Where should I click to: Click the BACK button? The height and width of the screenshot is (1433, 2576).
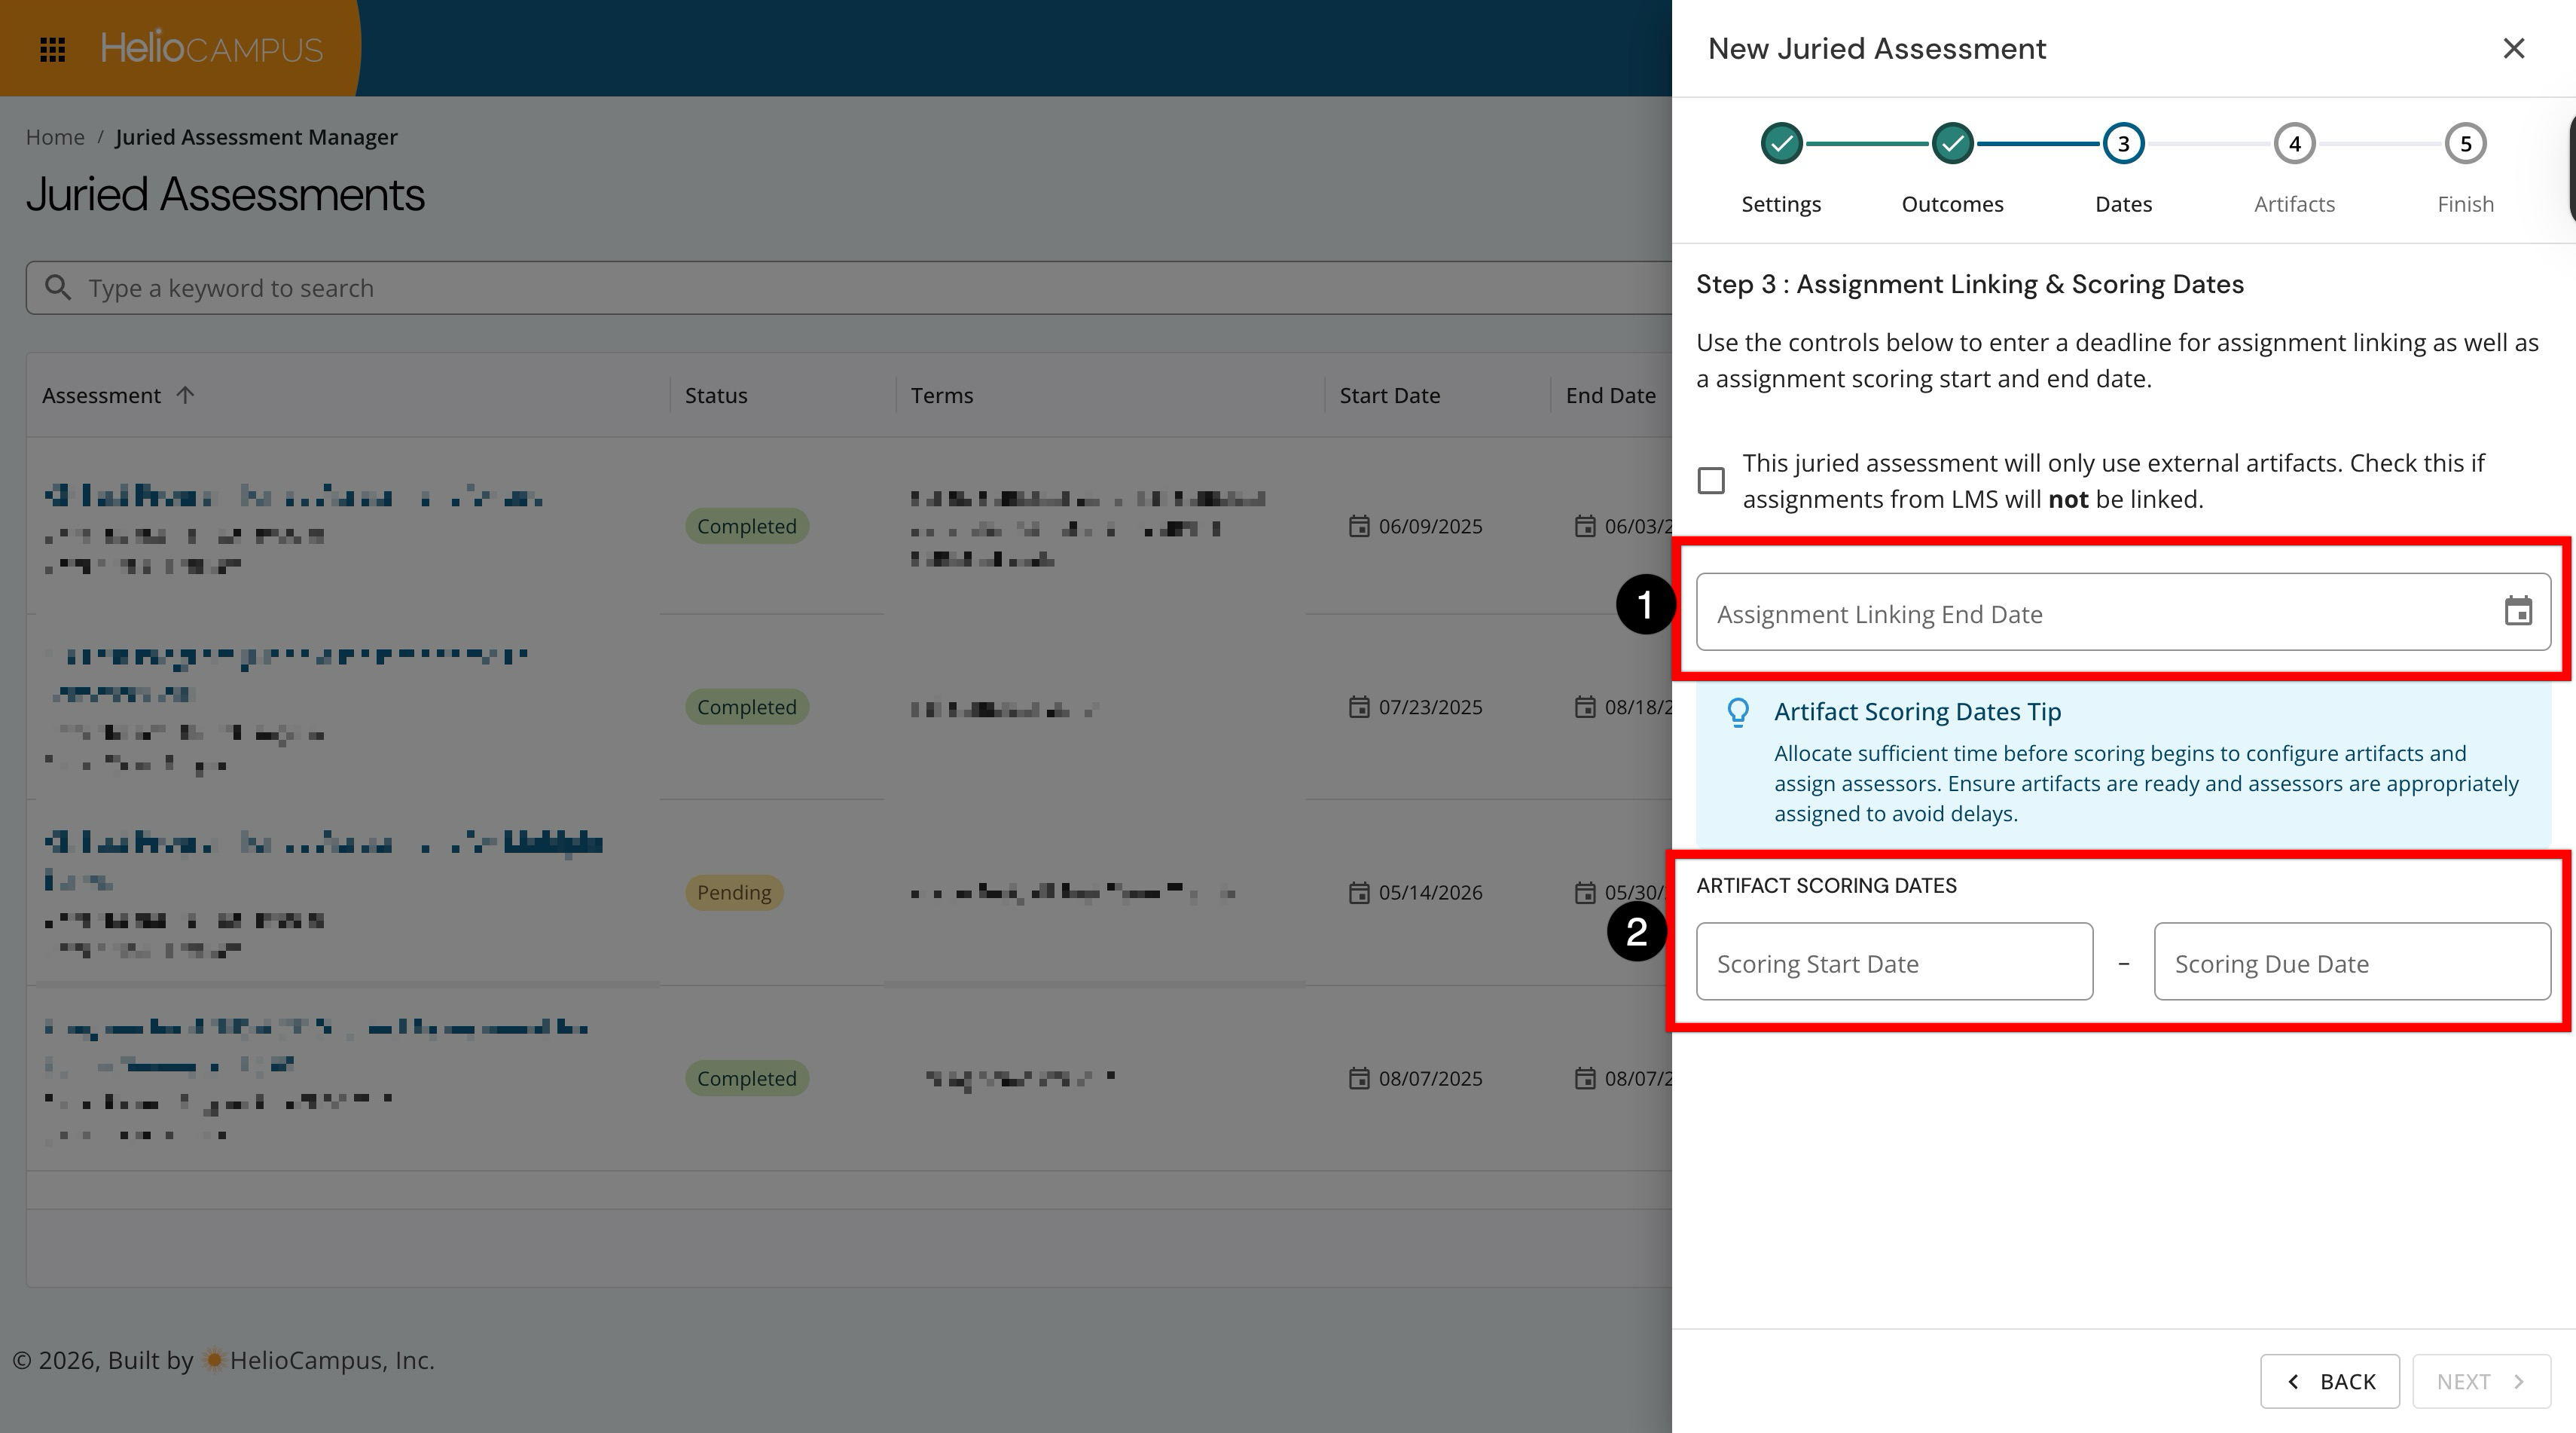2330,1381
